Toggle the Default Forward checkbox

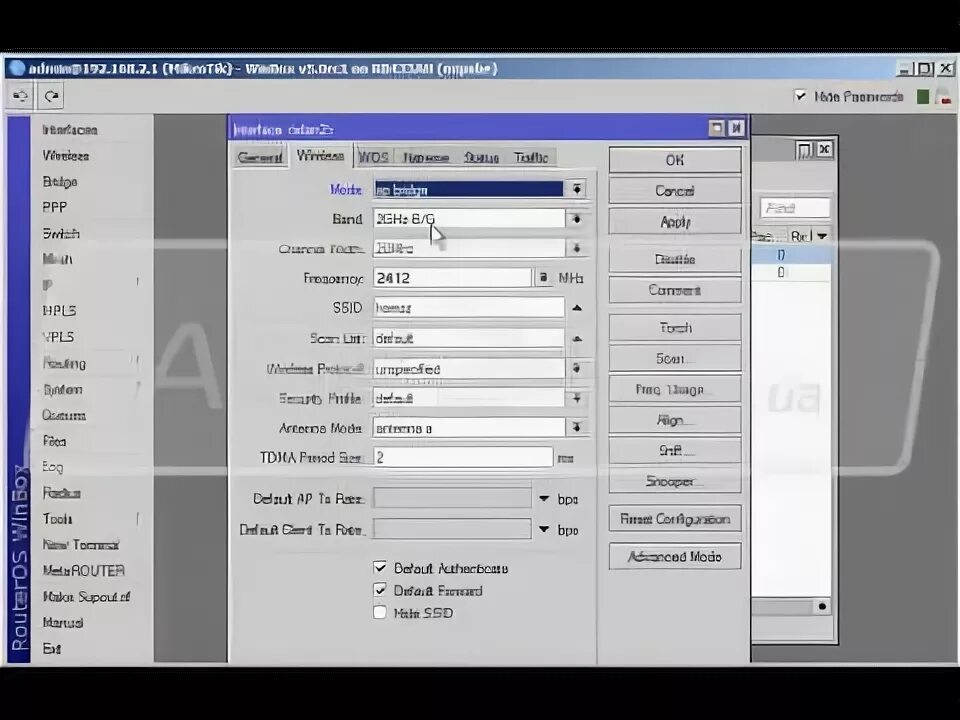tap(380, 590)
